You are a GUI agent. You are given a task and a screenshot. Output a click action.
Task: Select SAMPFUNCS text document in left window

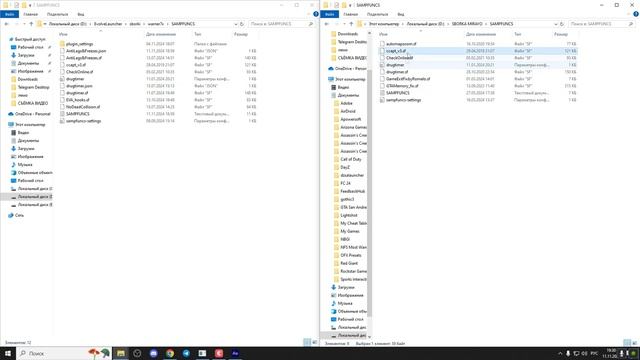click(x=78, y=114)
